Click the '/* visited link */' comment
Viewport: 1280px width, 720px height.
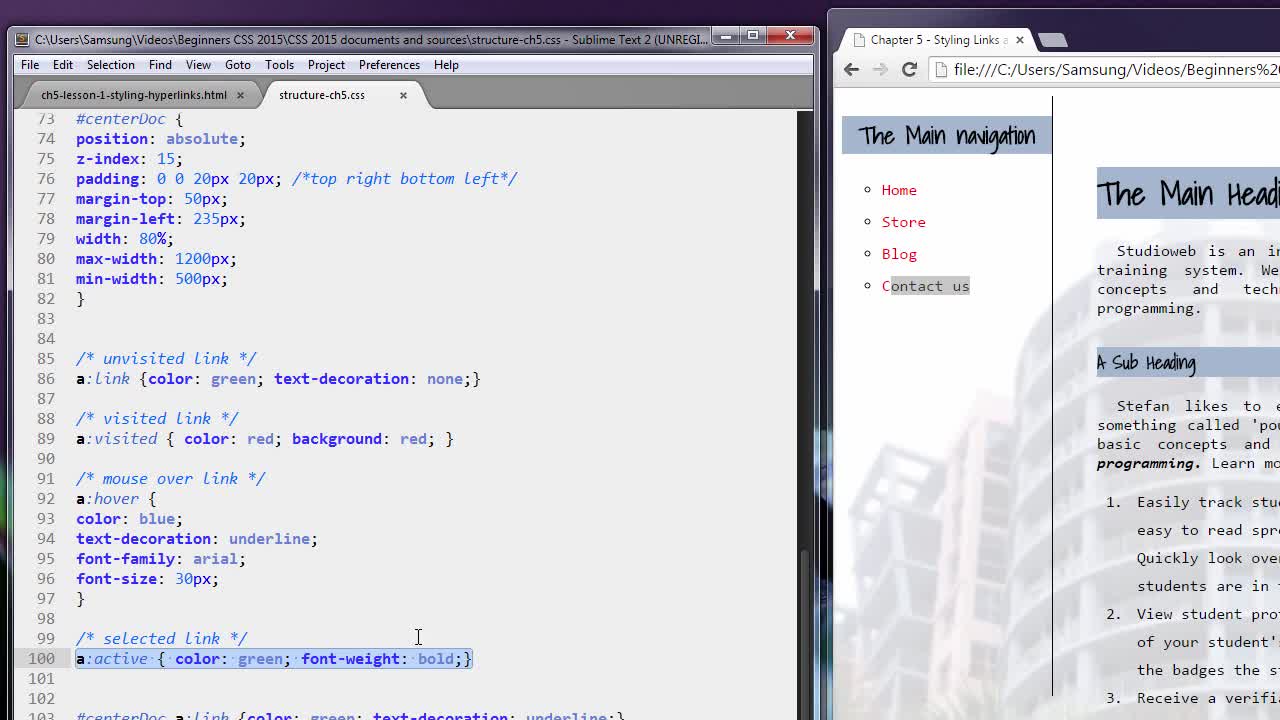coord(157,419)
